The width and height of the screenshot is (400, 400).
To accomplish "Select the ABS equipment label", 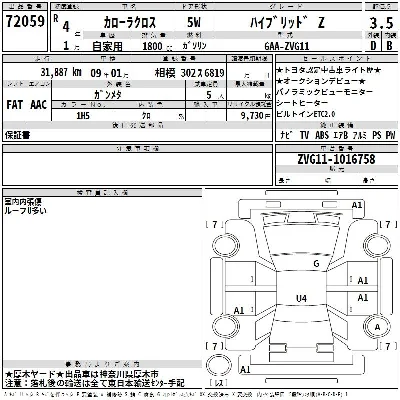I will [x=322, y=135].
